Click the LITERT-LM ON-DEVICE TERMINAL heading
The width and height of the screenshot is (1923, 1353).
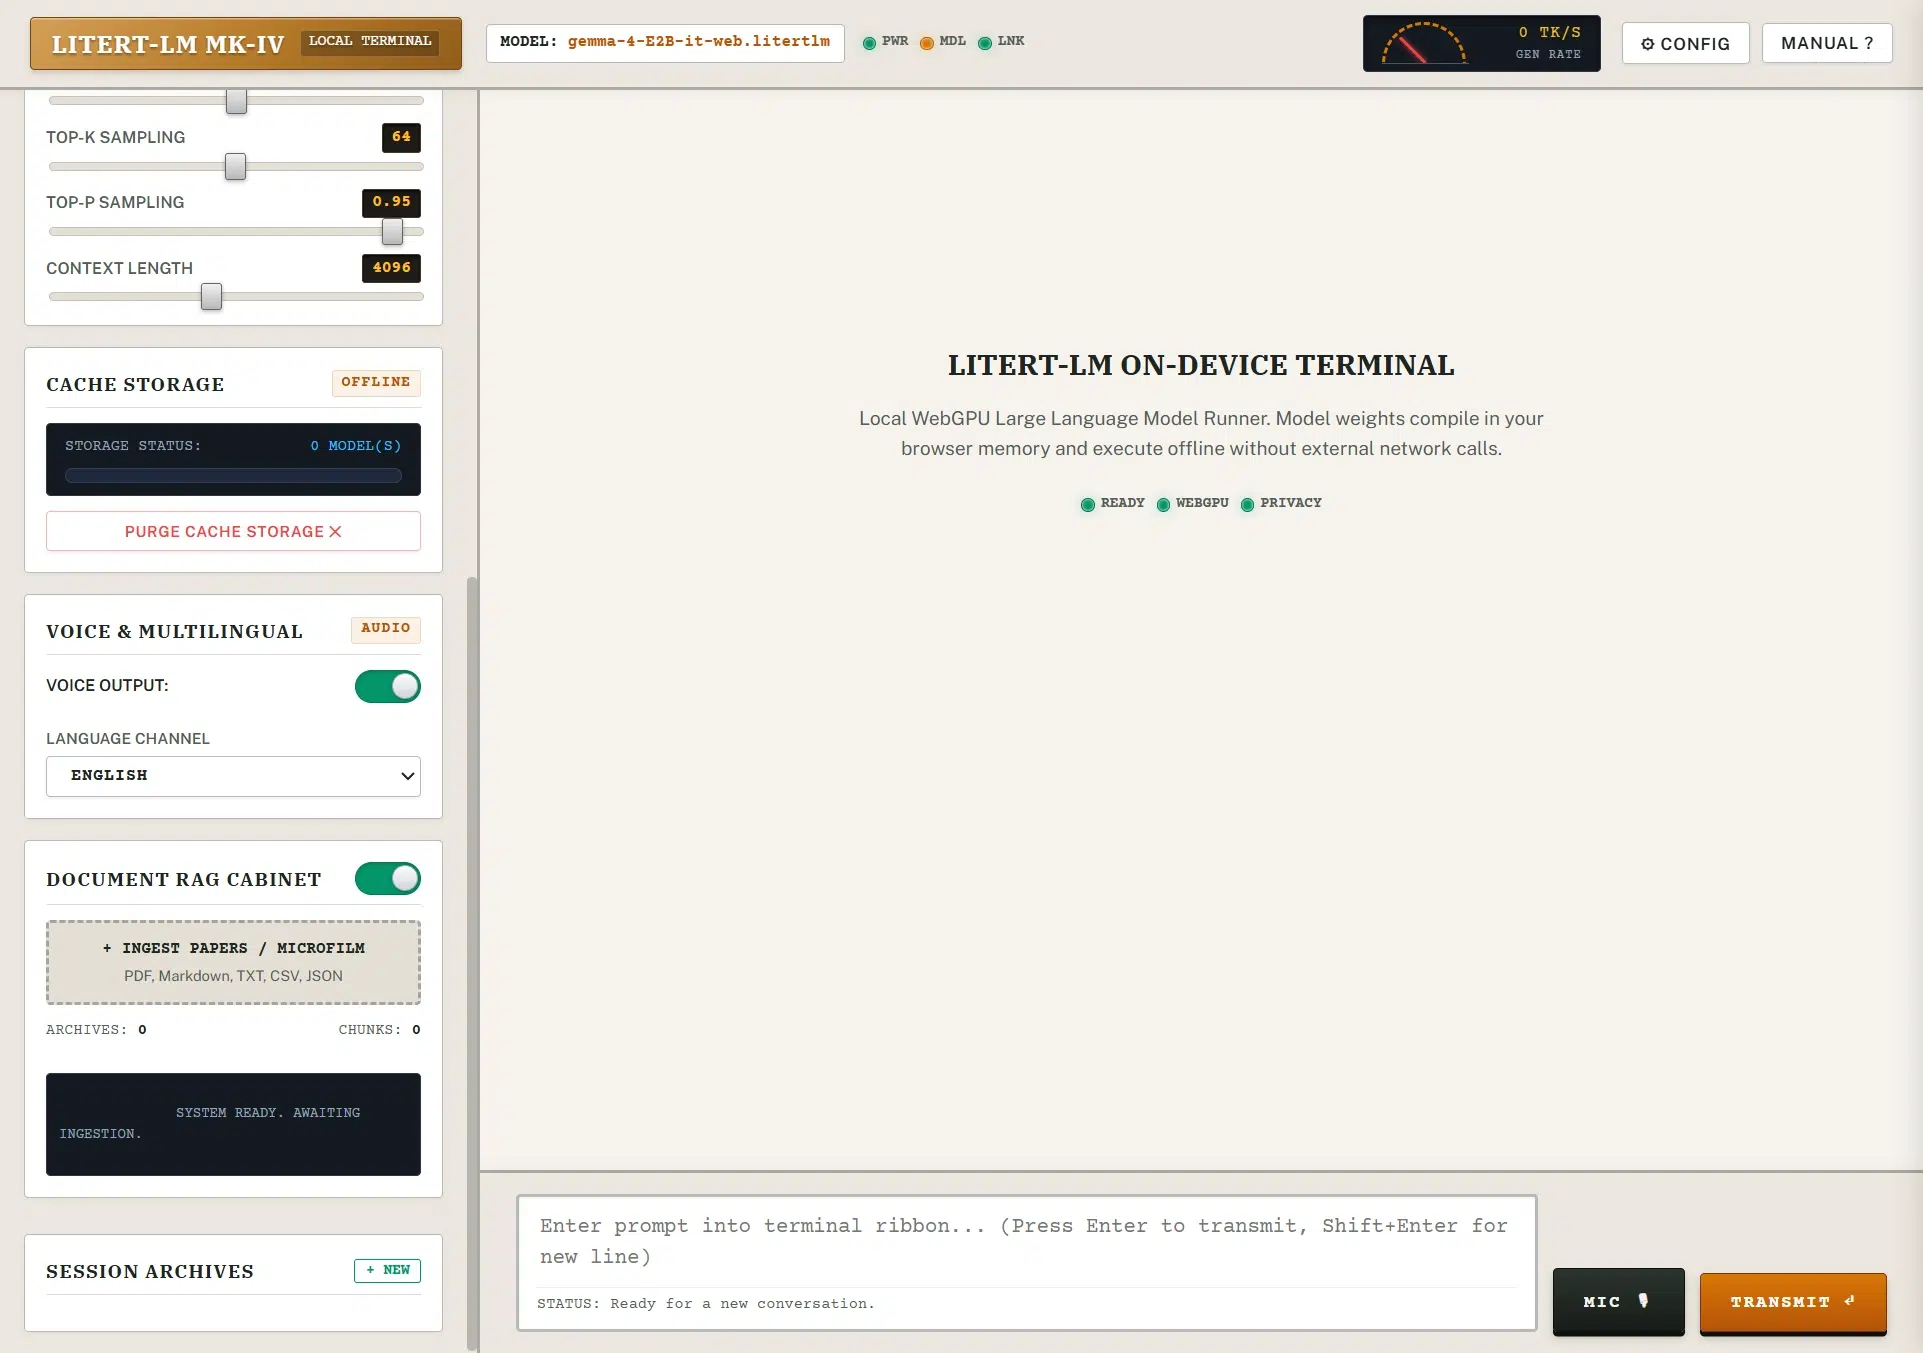[x=1201, y=366]
